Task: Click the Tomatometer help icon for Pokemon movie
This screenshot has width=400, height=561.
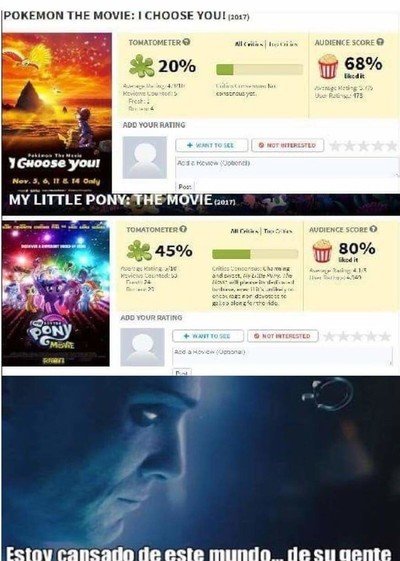Action: coord(186,42)
